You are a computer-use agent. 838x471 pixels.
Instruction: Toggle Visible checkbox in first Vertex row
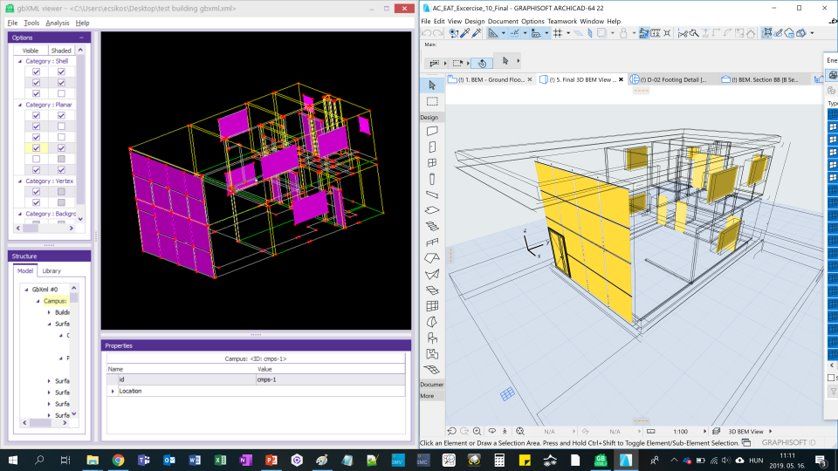coord(36,191)
